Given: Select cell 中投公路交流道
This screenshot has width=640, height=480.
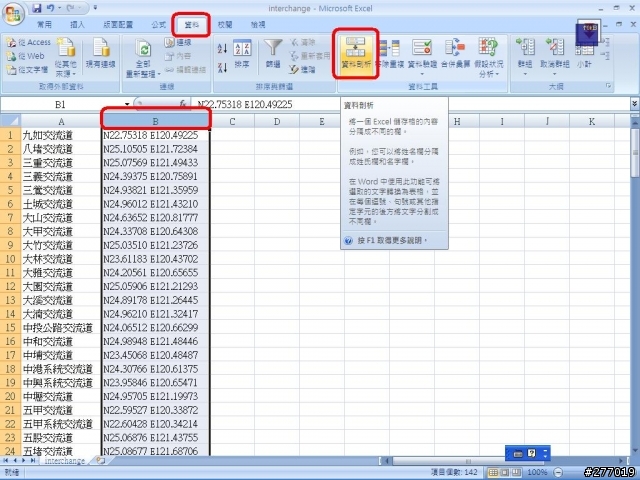Looking at the screenshot, I should click(x=60, y=327).
